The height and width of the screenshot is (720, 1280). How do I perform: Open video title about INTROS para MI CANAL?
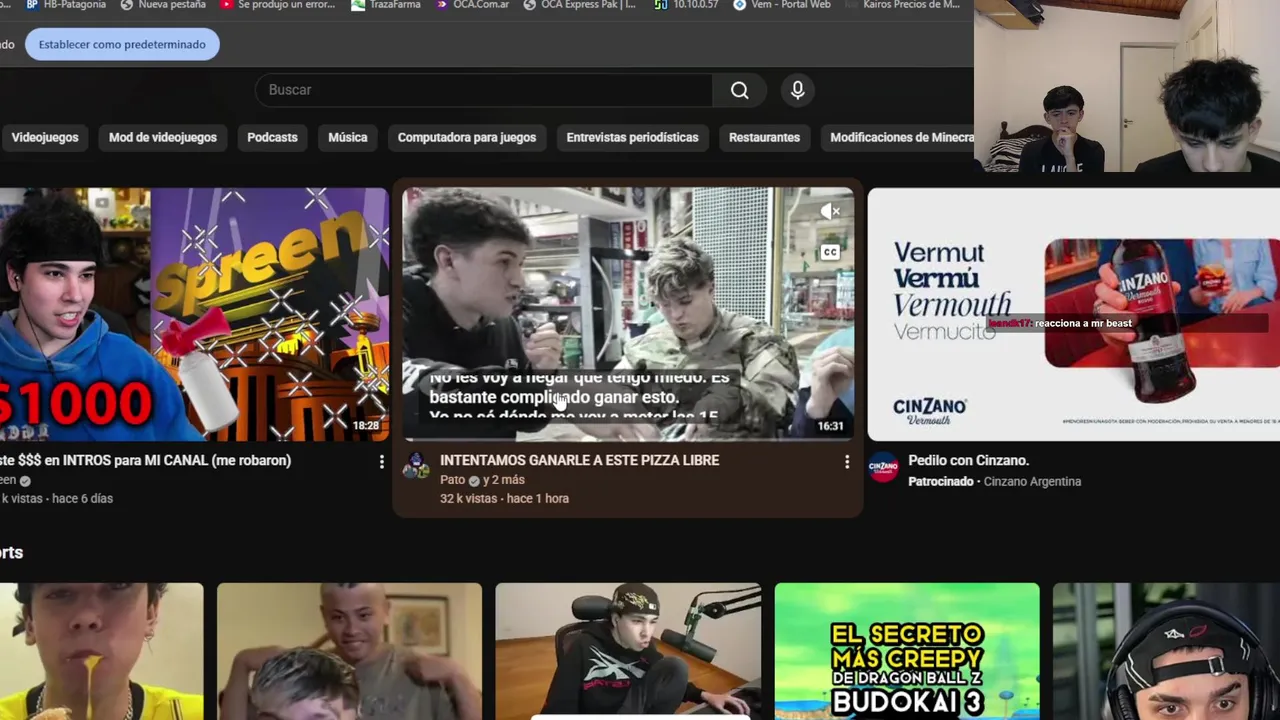click(x=146, y=460)
